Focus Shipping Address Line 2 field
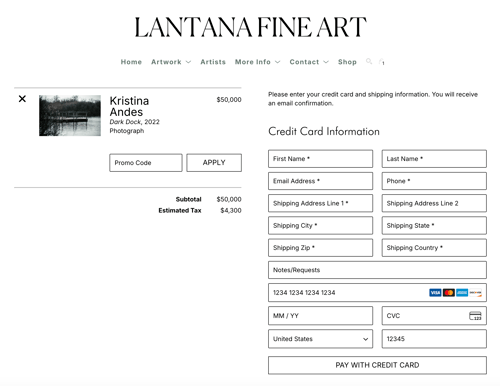 434,203
